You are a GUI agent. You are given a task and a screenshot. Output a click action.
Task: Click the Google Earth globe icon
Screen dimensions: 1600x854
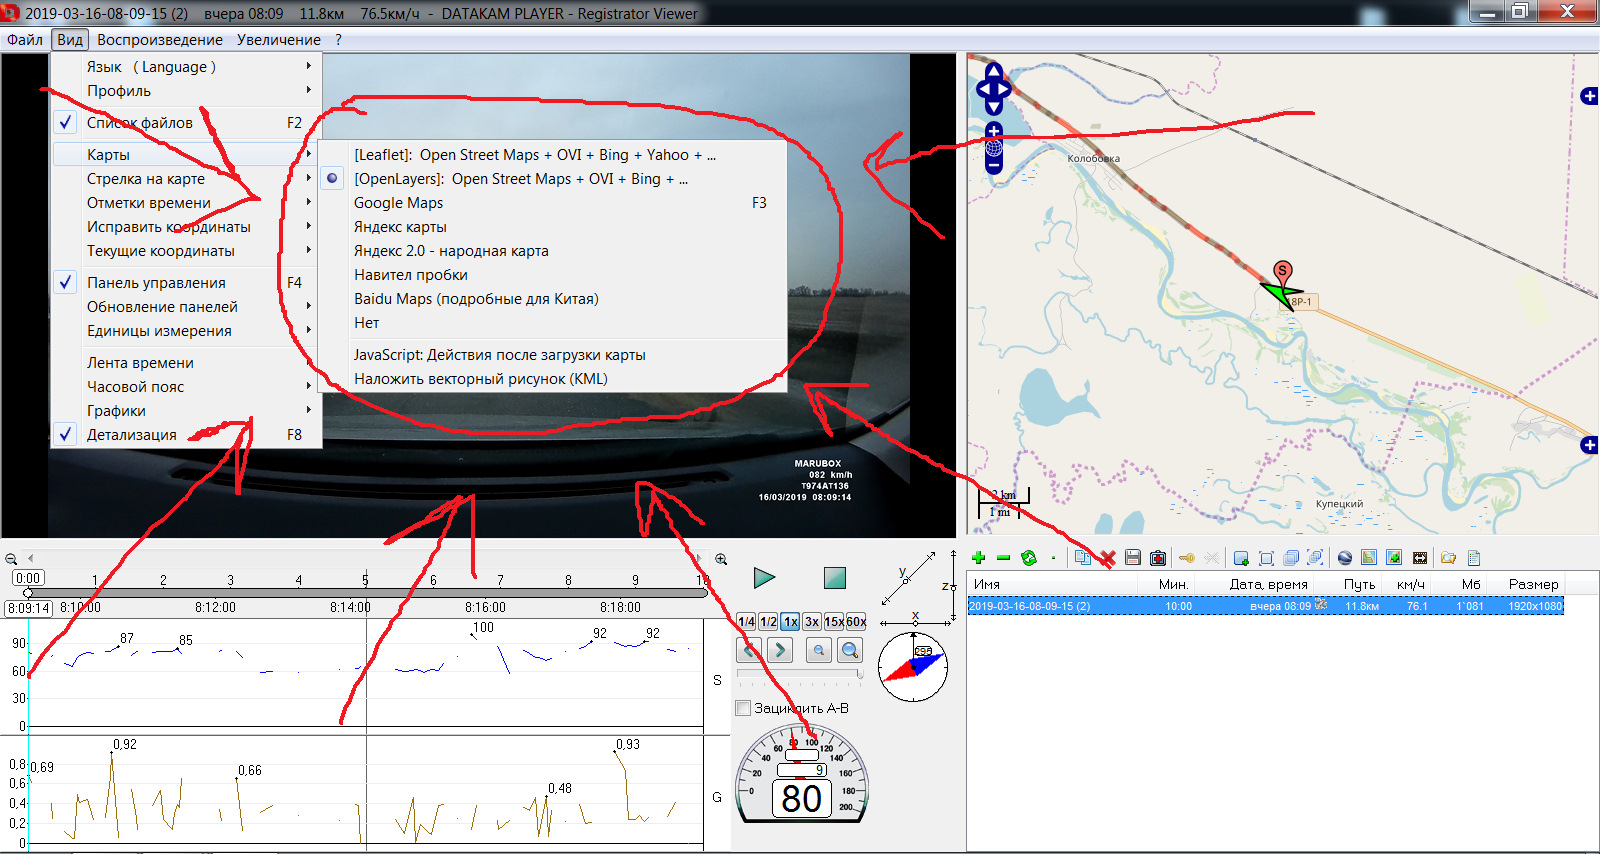[x=1345, y=558]
